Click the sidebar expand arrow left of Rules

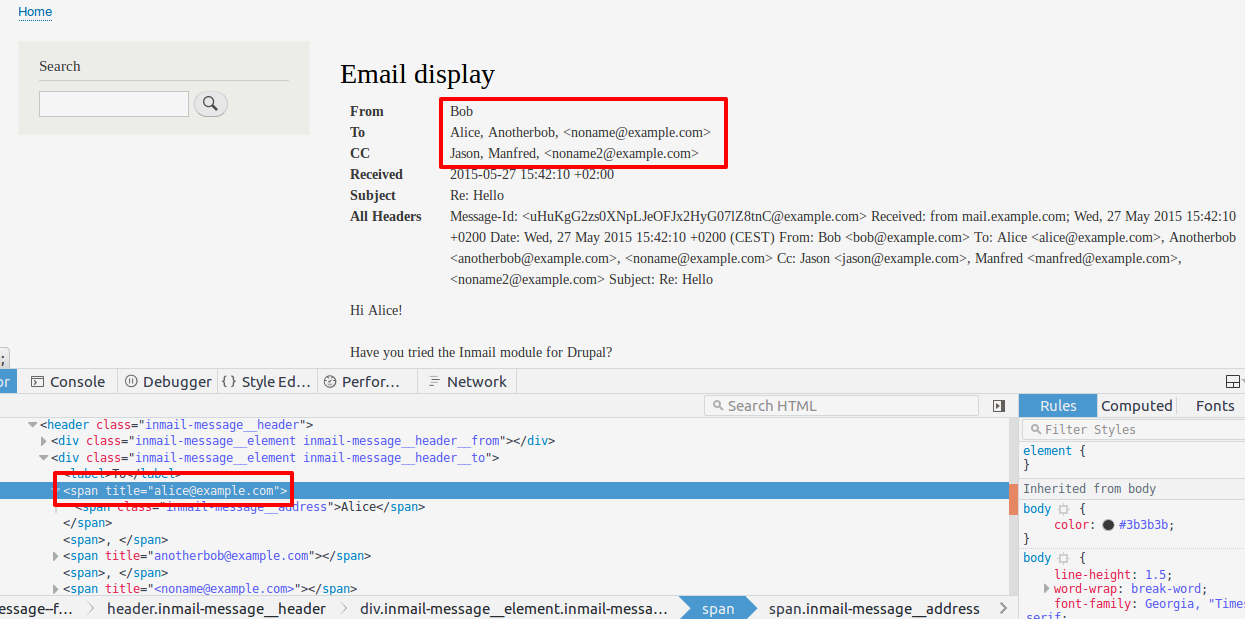pos(997,405)
